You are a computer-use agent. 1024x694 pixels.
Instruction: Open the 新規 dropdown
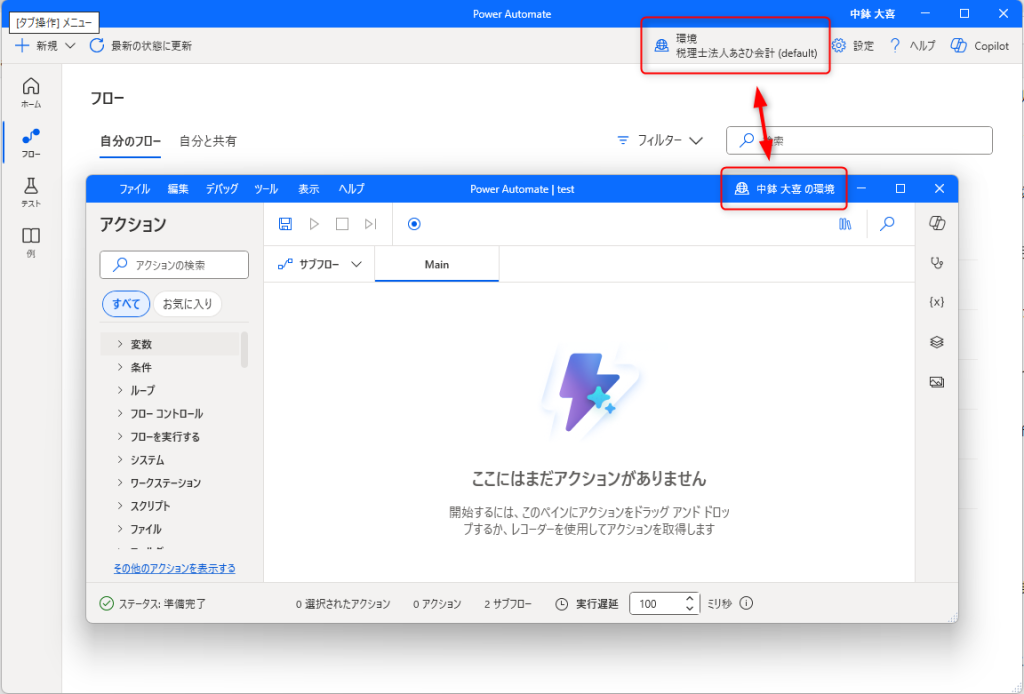tap(45, 46)
